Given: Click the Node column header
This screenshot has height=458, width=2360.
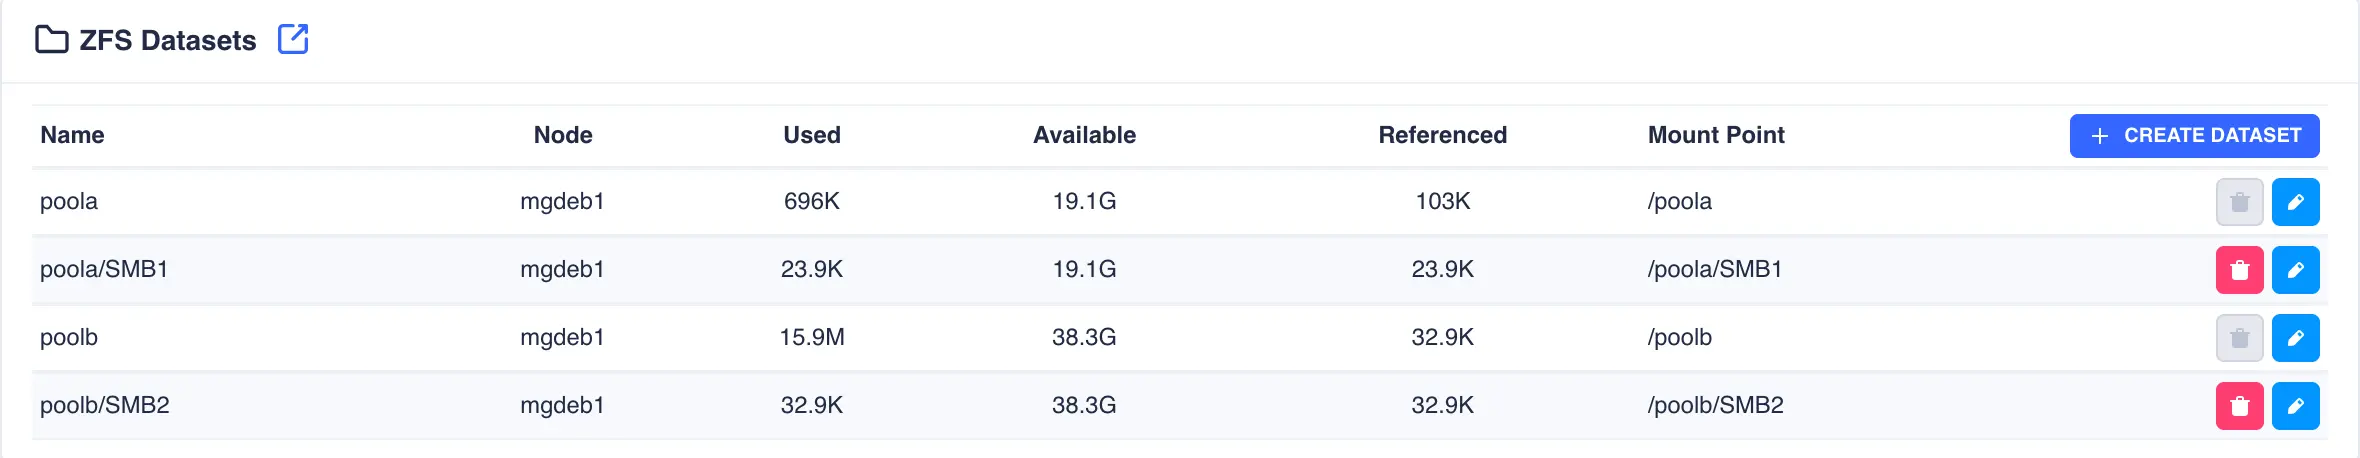Looking at the screenshot, I should tap(563, 135).
